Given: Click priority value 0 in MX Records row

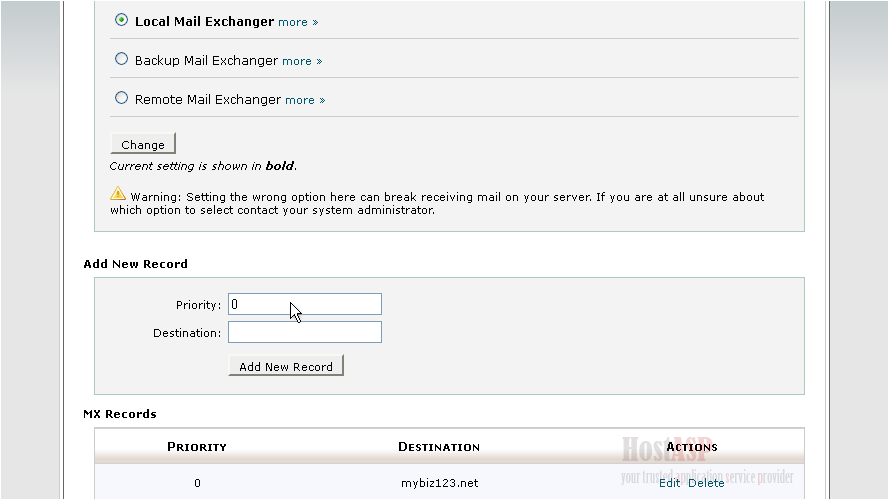Looking at the screenshot, I should point(197,483).
